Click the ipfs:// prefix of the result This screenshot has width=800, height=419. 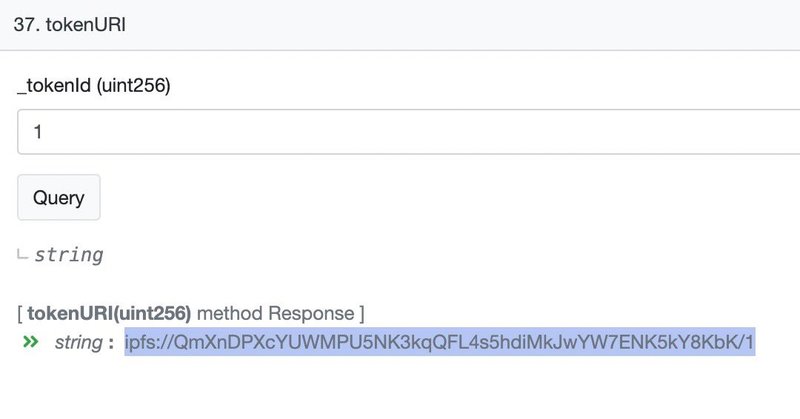(x=149, y=342)
